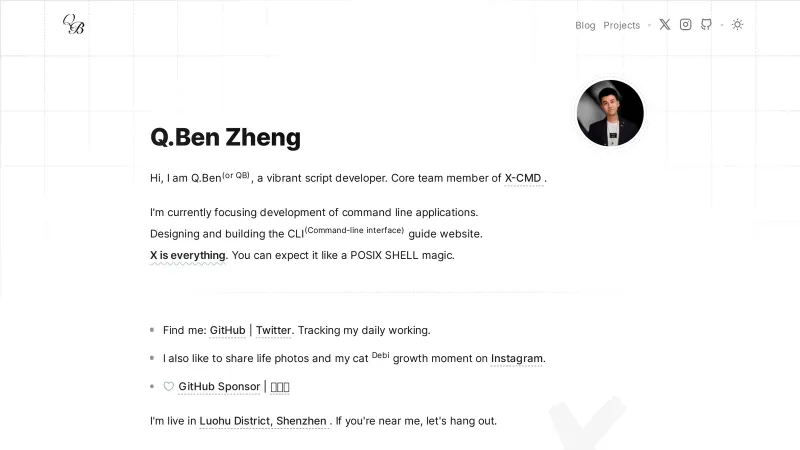Image resolution: width=800 pixels, height=450 pixels.
Task: Open the GitHub Sponsor link
Action: 219,387
